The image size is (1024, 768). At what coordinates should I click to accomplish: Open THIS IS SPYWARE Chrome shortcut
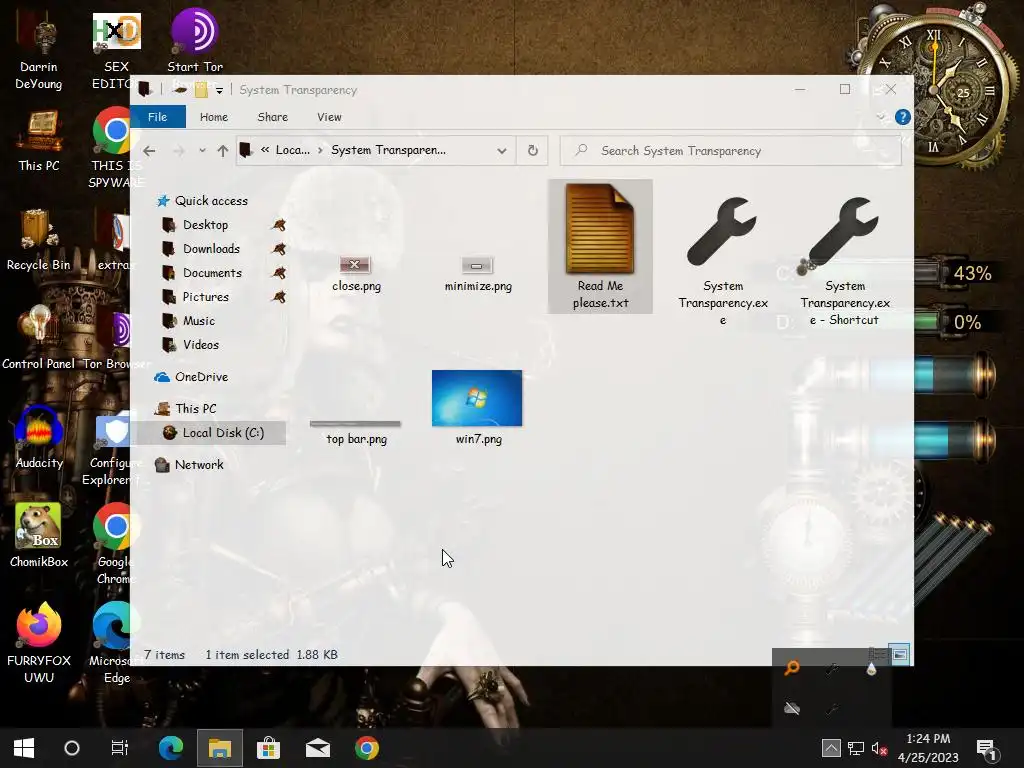coord(115,148)
